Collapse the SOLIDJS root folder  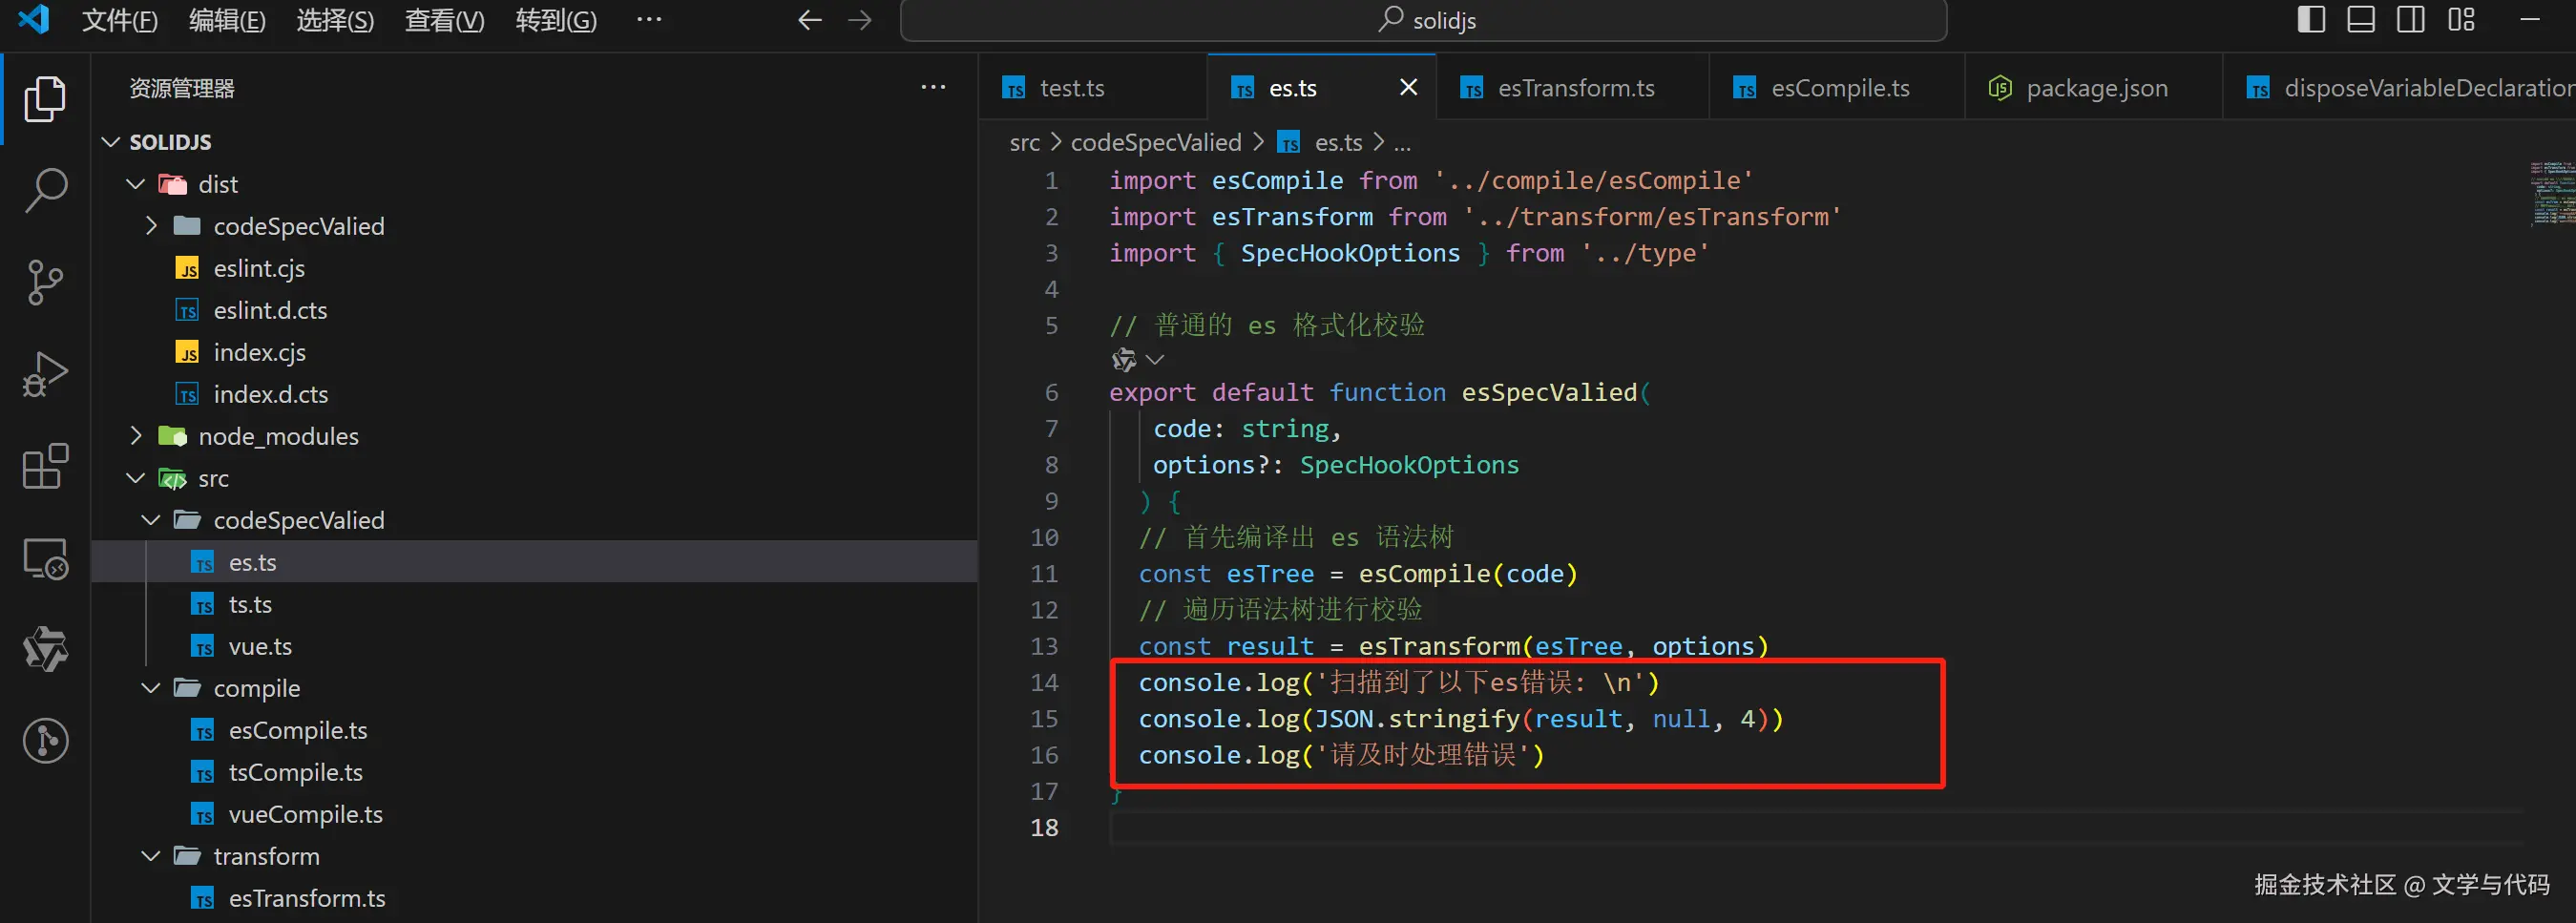[111, 143]
